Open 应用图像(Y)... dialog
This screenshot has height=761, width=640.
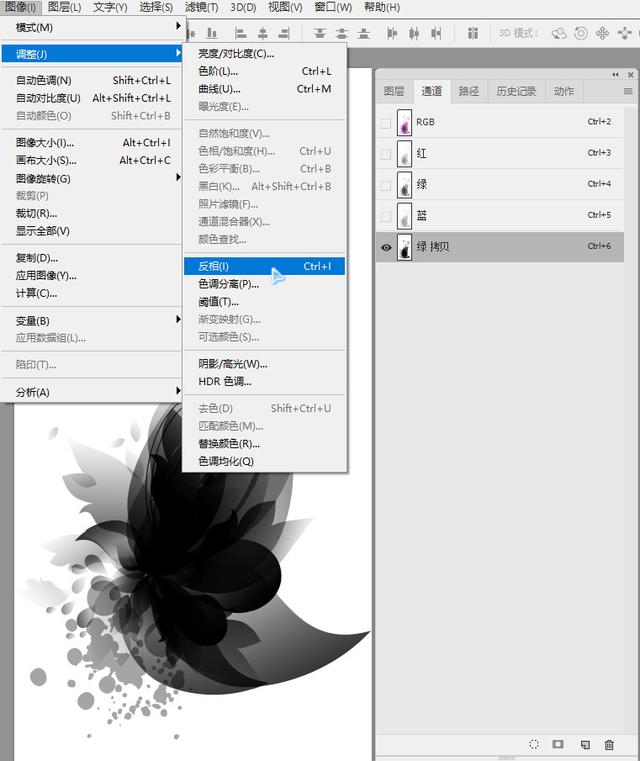91,276
